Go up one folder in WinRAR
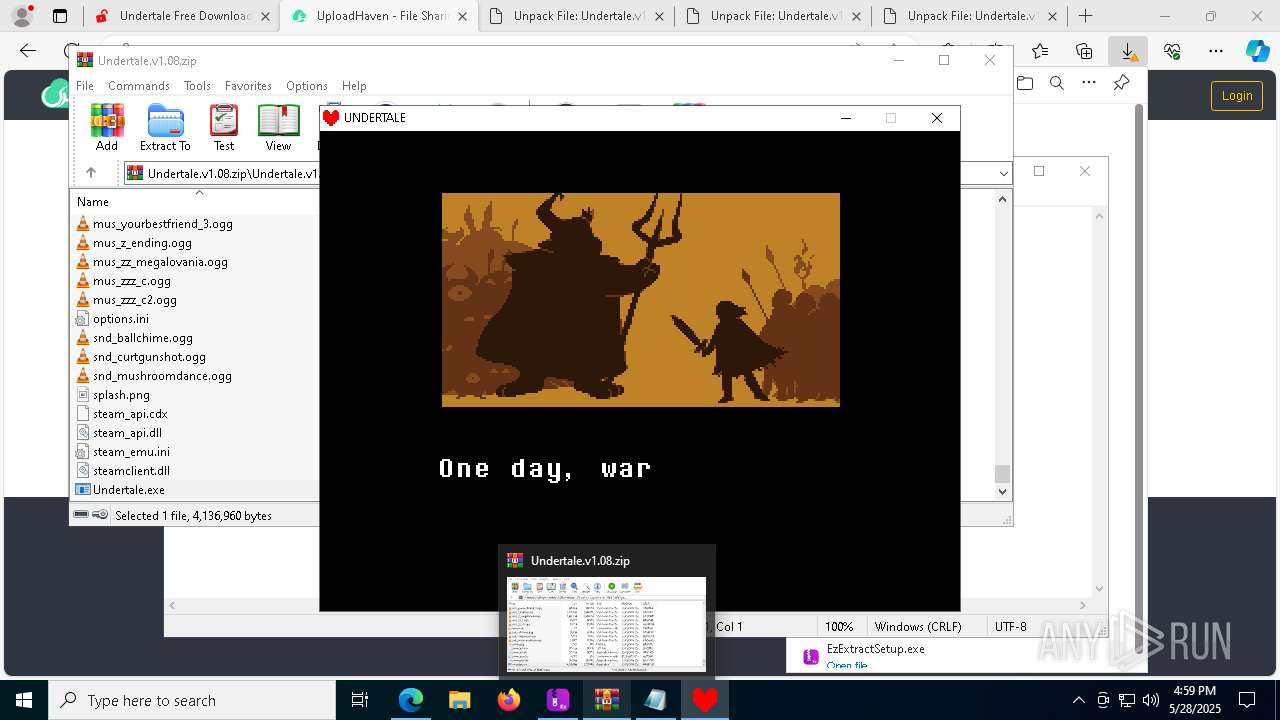This screenshot has width=1280, height=720. pyautogui.click(x=91, y=172)
